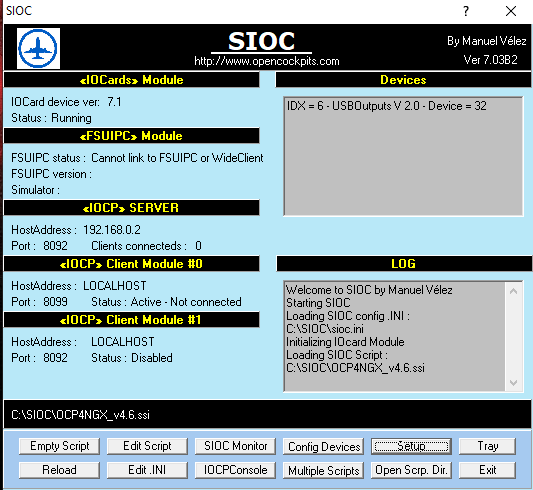This screenshot has width=533, height=490.
Task: Click 'Status : Disabled' text
Action: [132, 358]
